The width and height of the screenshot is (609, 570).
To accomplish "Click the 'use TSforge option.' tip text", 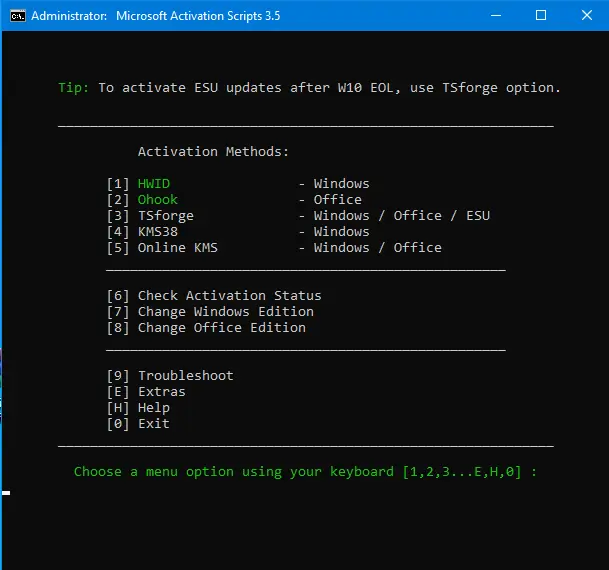I will coord(485,88).
